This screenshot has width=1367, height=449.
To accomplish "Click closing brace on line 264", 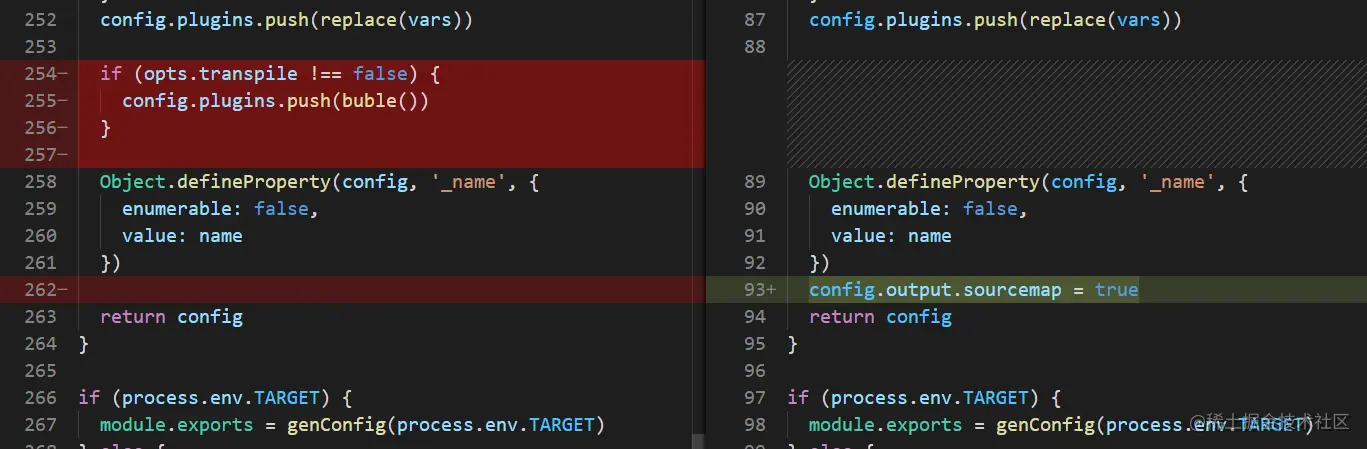I will (83, 344).
